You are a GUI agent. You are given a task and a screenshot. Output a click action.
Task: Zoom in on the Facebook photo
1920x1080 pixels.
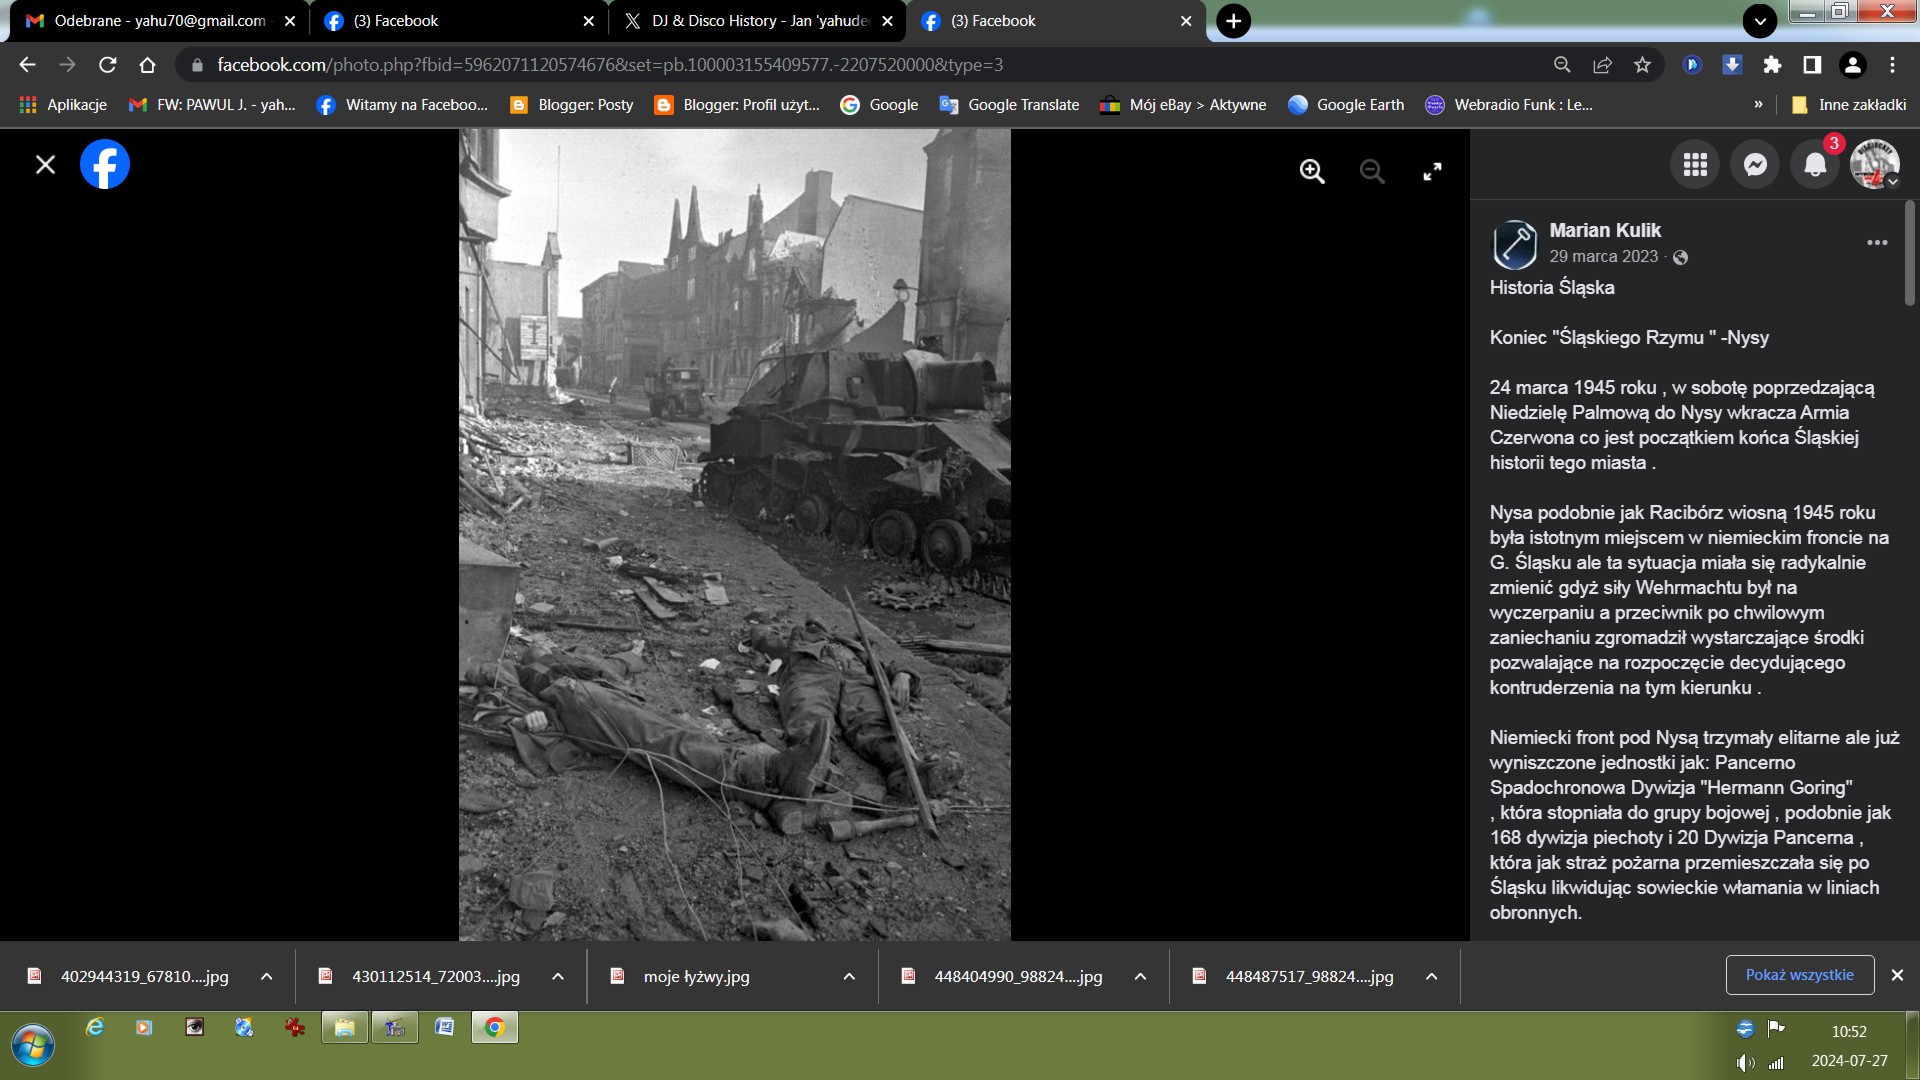pos(1312,172)
